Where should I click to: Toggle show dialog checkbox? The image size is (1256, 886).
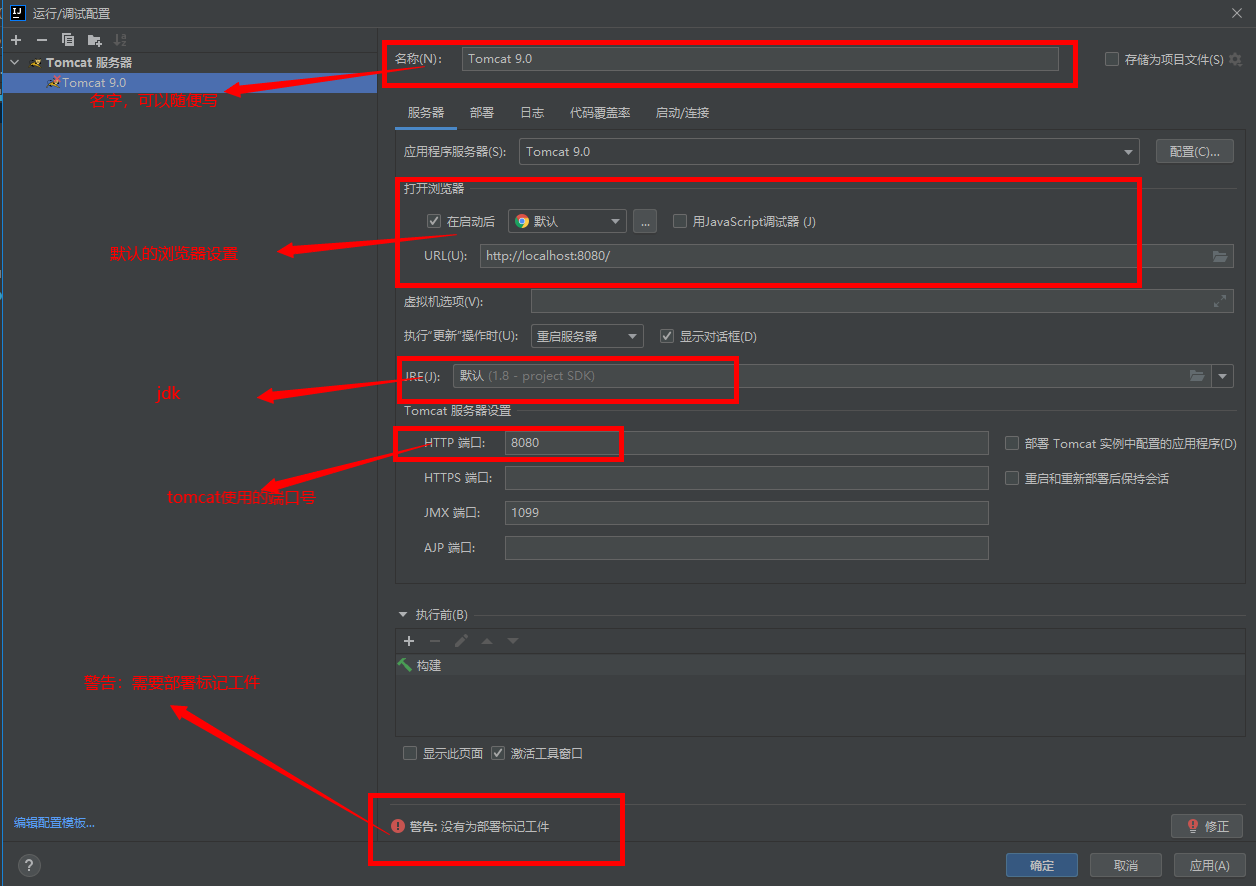pos(667,337)
